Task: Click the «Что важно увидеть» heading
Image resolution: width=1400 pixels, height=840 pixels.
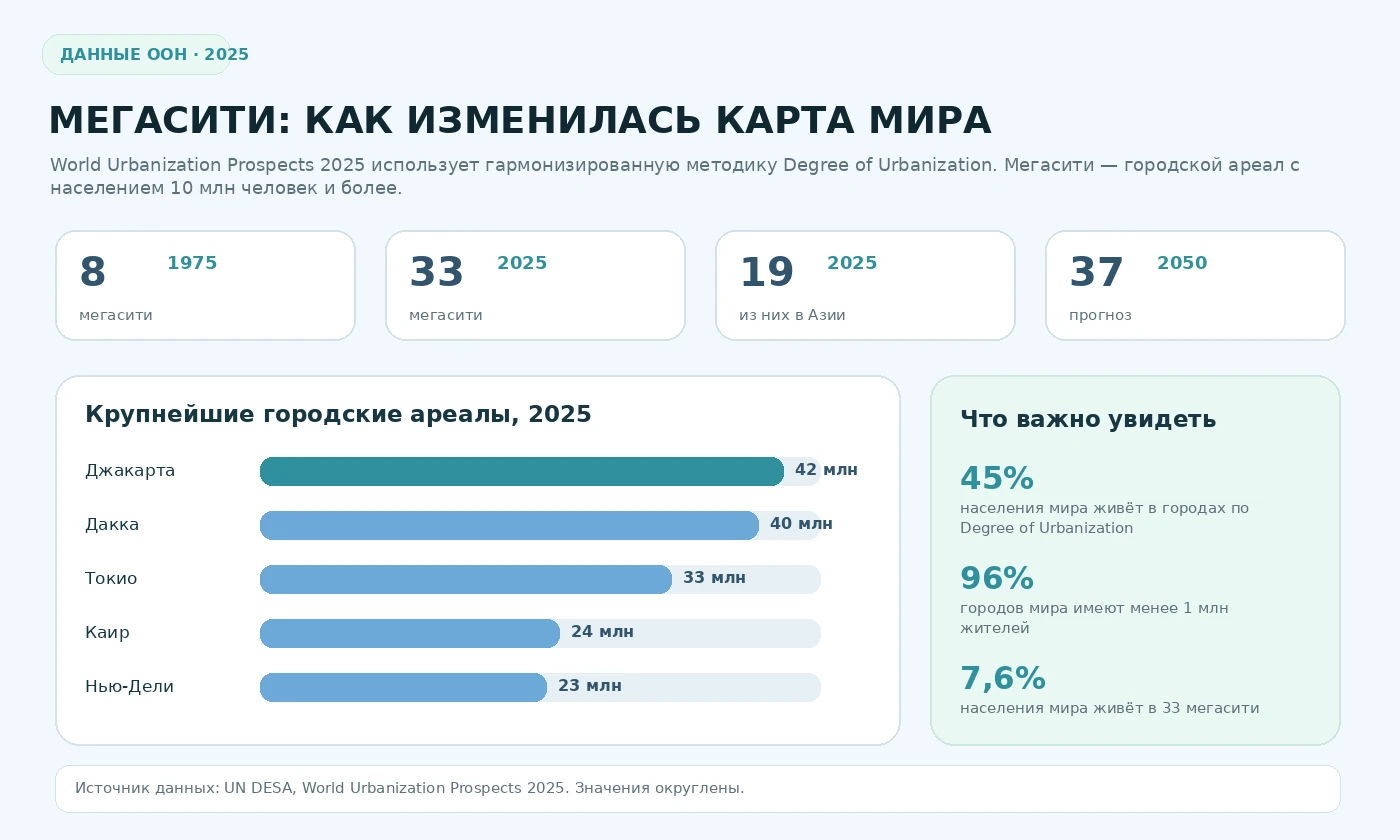Action: pyautogui.click(x=1088, y=420)
